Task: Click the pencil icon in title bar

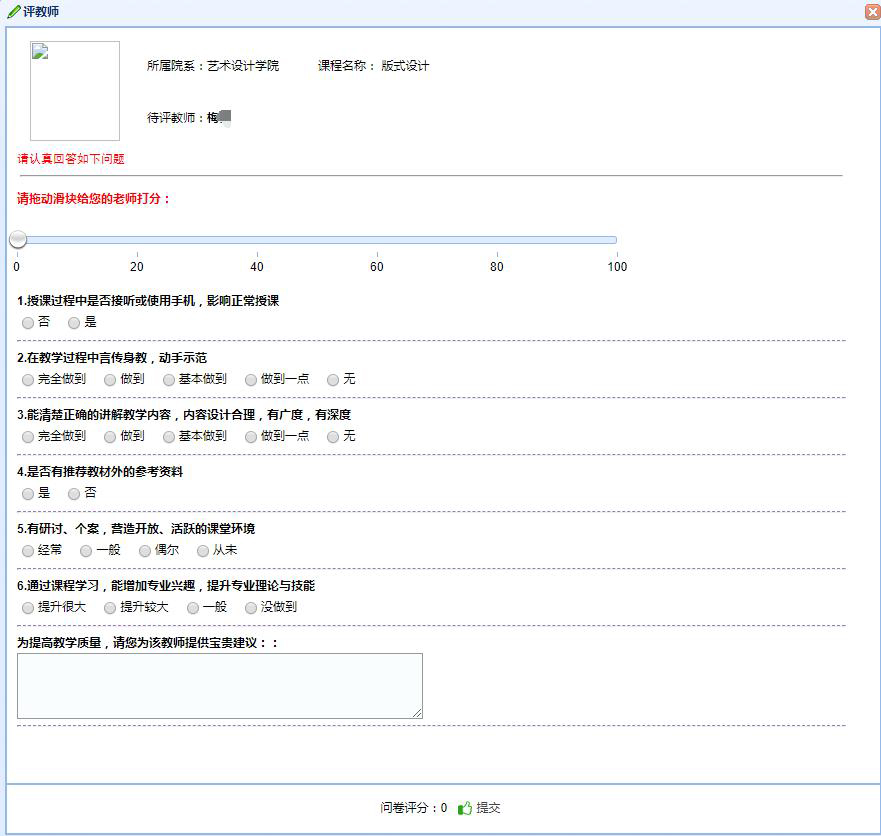Action: pos(13,12)
